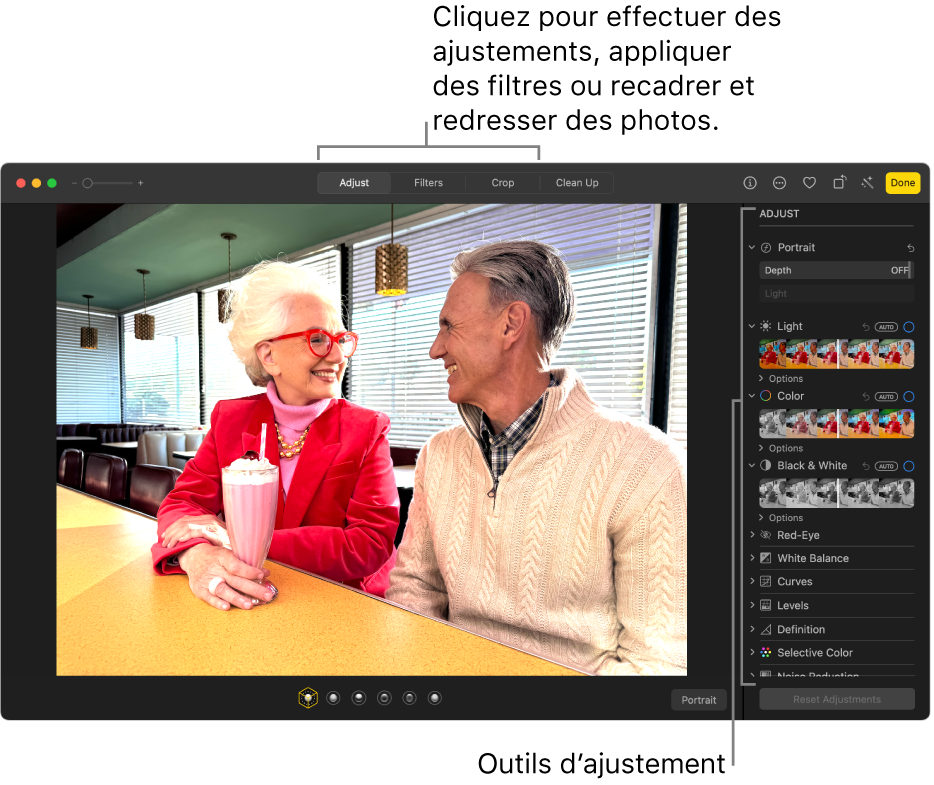
Task: Apply Auto-enhance with the magic wand icon
Action: pos(866,183)
